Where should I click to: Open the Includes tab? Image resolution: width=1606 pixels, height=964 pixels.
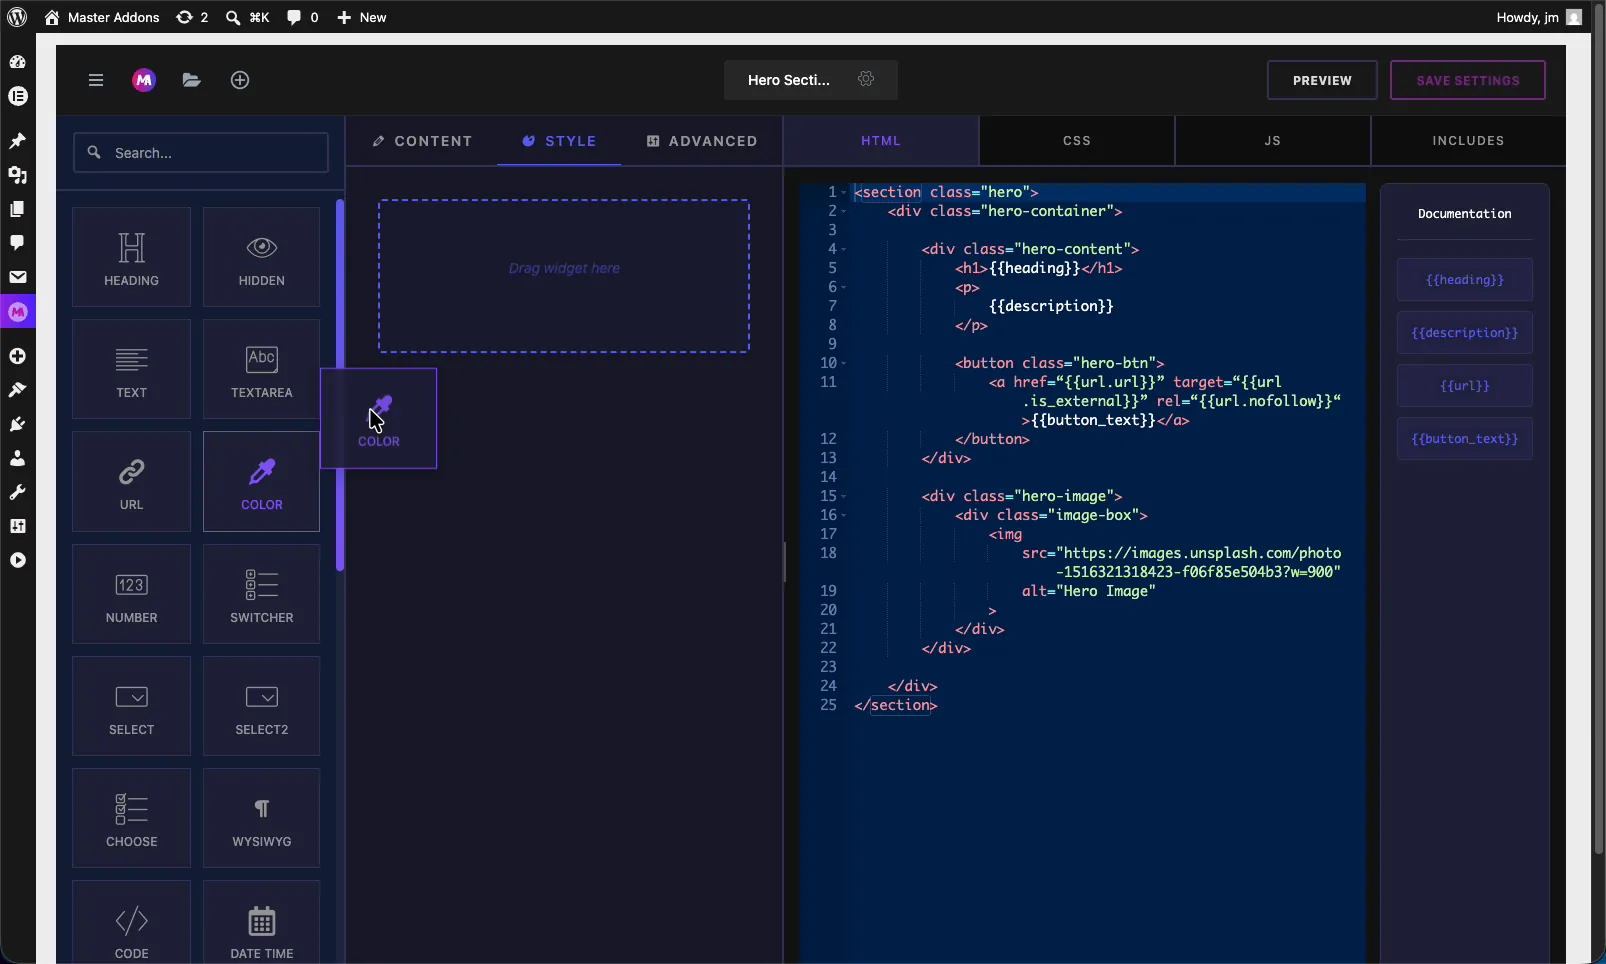[1468, 141]
